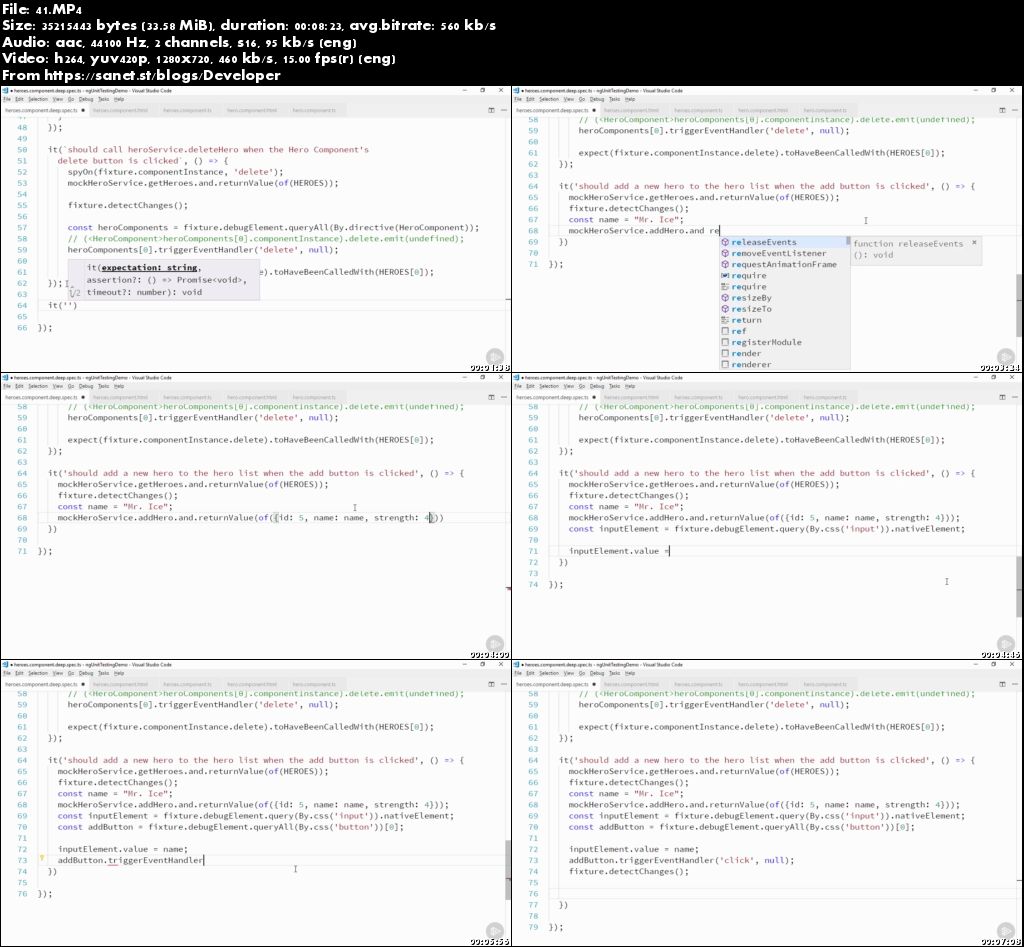
Task: Click split editor icon in the parameter-hint popup frame
Action: click(x=491, y=110)
